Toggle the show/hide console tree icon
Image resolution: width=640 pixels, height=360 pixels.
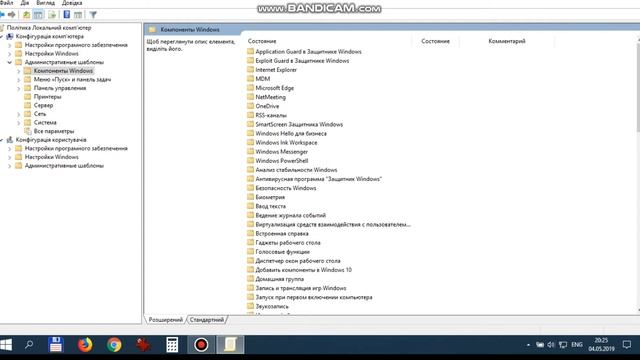pos(38,15)
